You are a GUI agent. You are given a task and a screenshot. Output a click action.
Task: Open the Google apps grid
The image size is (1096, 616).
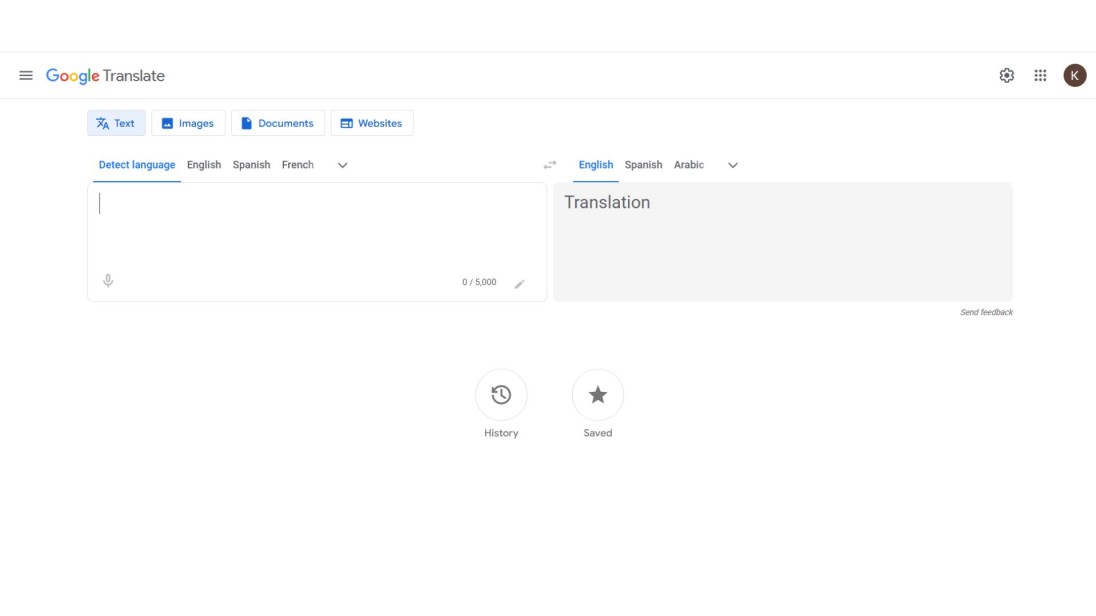click(1040, 76)
